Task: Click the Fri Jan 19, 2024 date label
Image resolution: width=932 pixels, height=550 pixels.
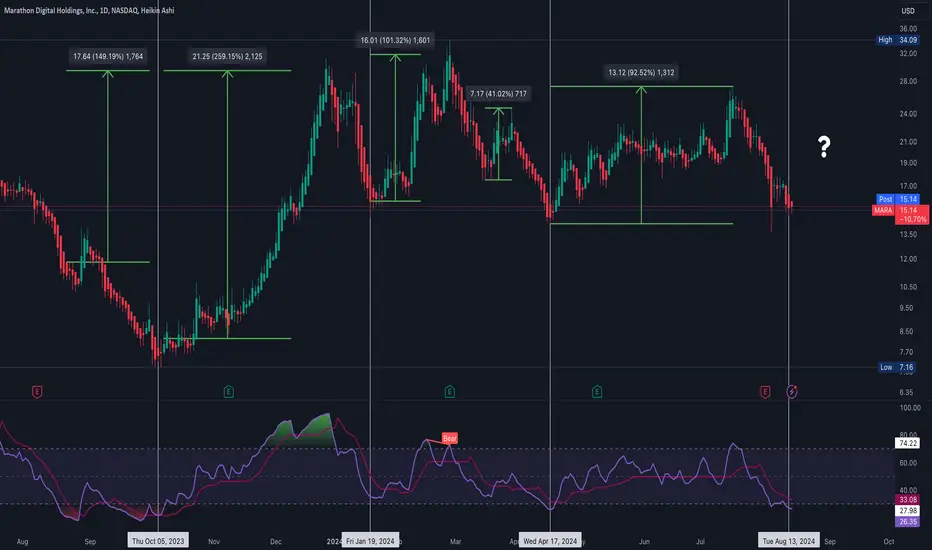Action: point(370,541)
